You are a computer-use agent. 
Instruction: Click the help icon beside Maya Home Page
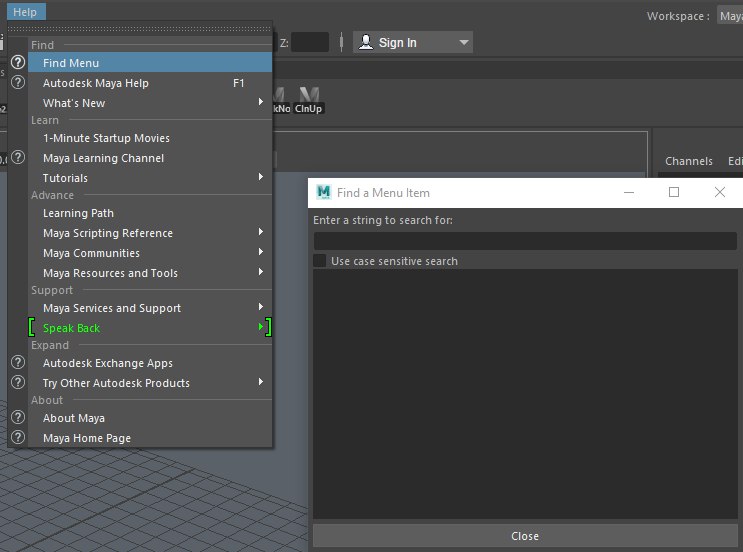point(18,437)
